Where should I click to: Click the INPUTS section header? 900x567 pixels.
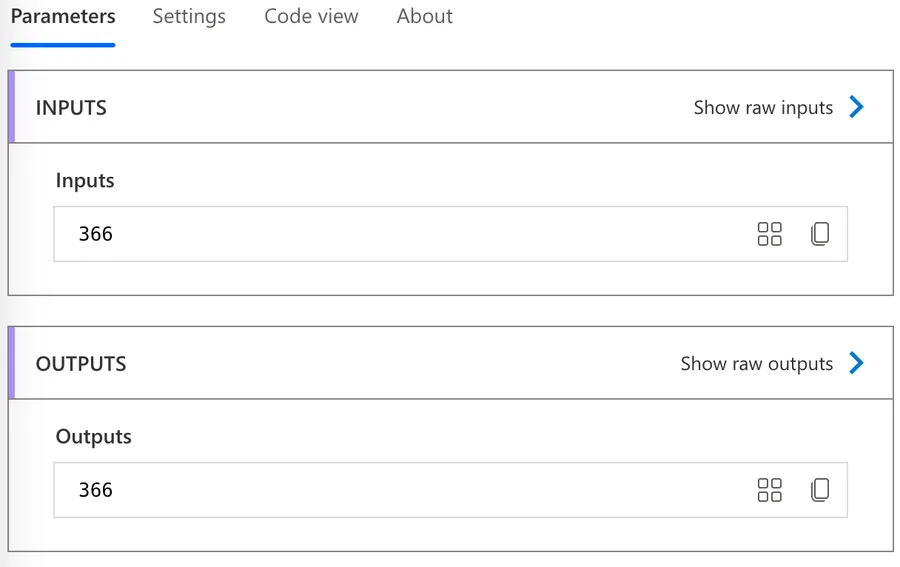[x=71, y=108]
